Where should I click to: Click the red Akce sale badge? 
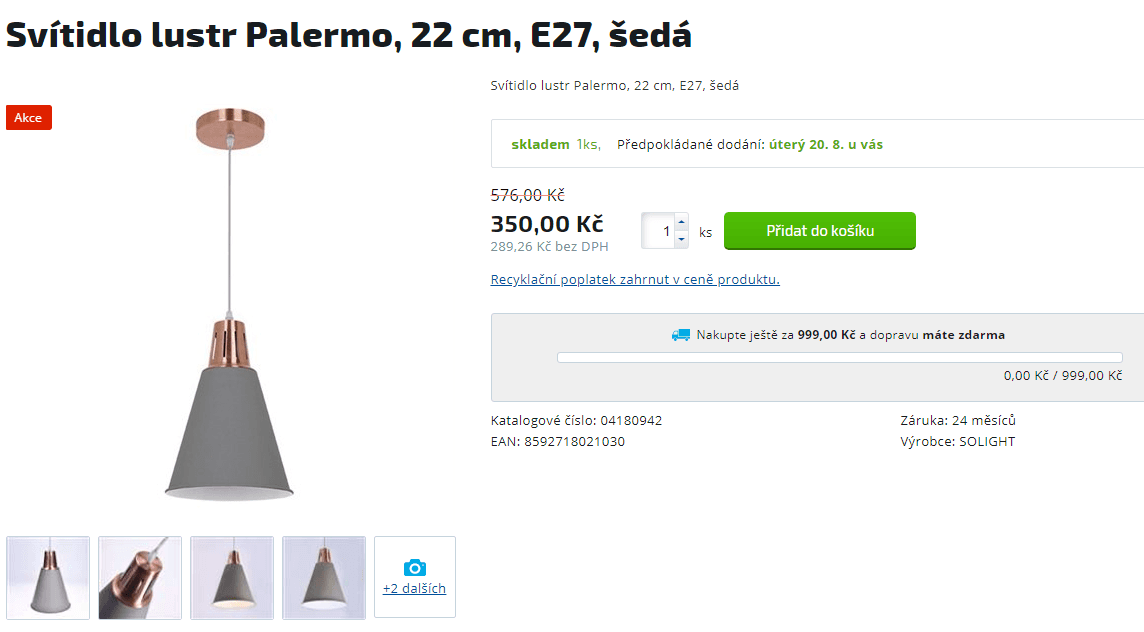pyautogui.click(x=28, y=117)
